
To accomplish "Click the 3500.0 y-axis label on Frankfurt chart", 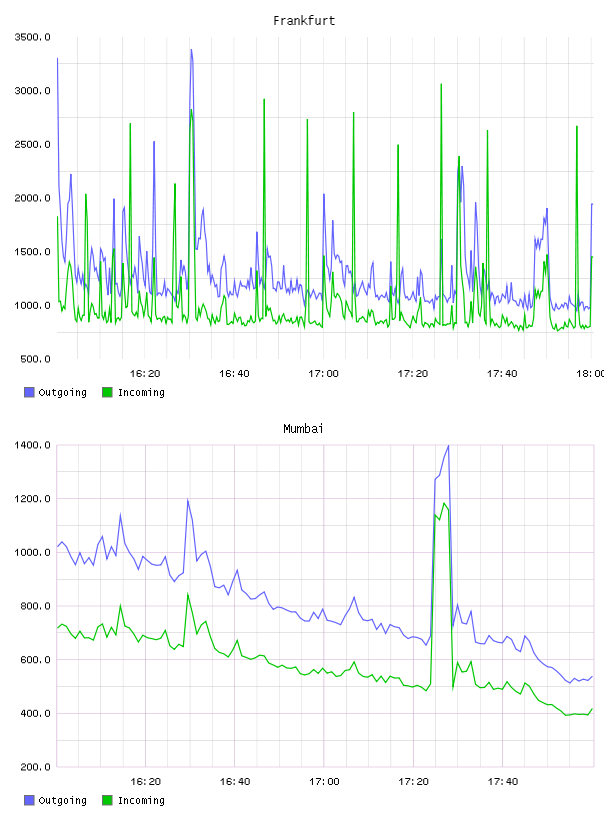I will (32, 37).
